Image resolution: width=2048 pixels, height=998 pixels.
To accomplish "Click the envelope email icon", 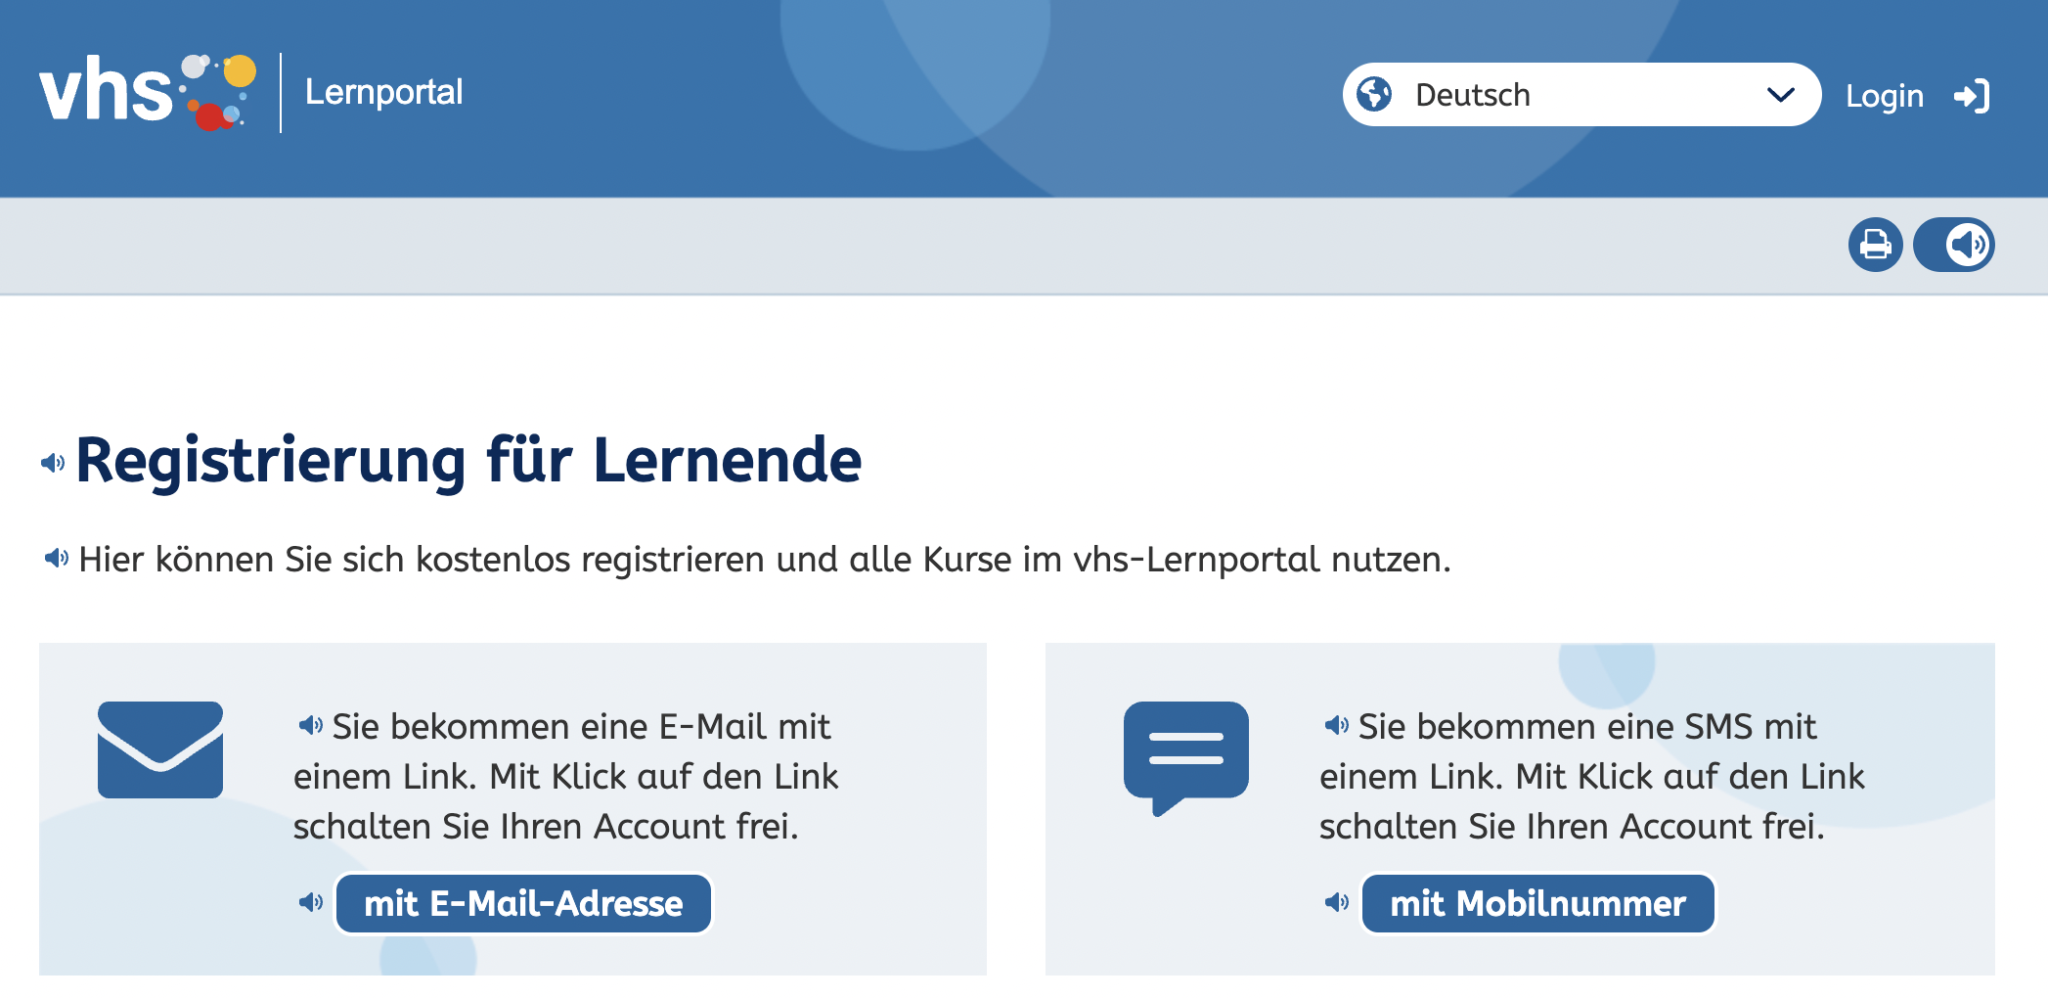I will (x=160, y=750).
